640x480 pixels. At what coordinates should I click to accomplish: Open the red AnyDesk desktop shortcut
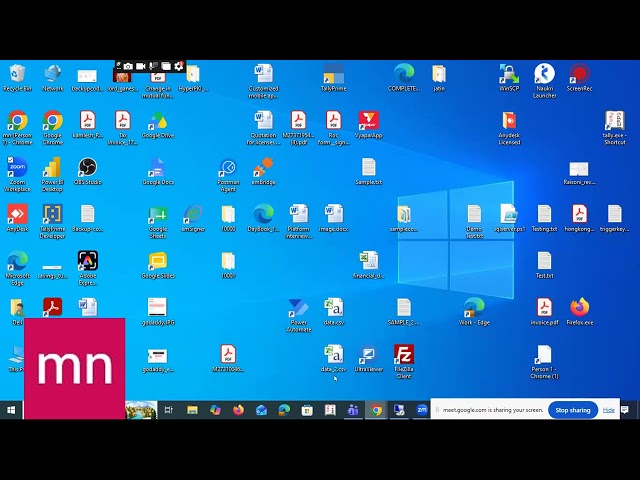tap(17, 218)
